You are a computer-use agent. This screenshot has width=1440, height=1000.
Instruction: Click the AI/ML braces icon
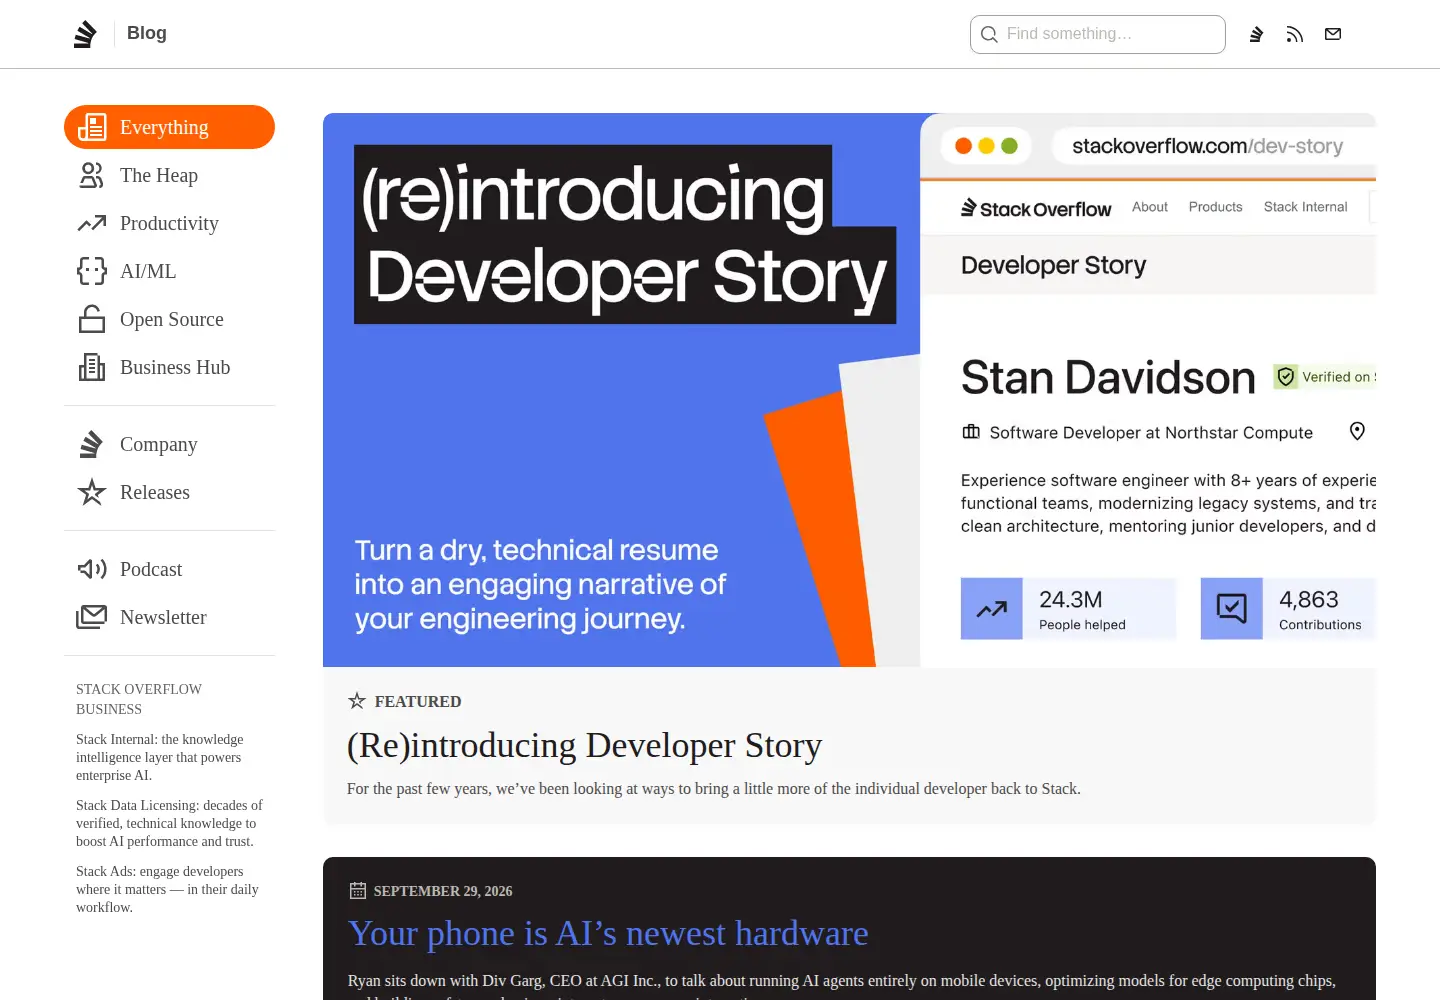coord(92,271)
